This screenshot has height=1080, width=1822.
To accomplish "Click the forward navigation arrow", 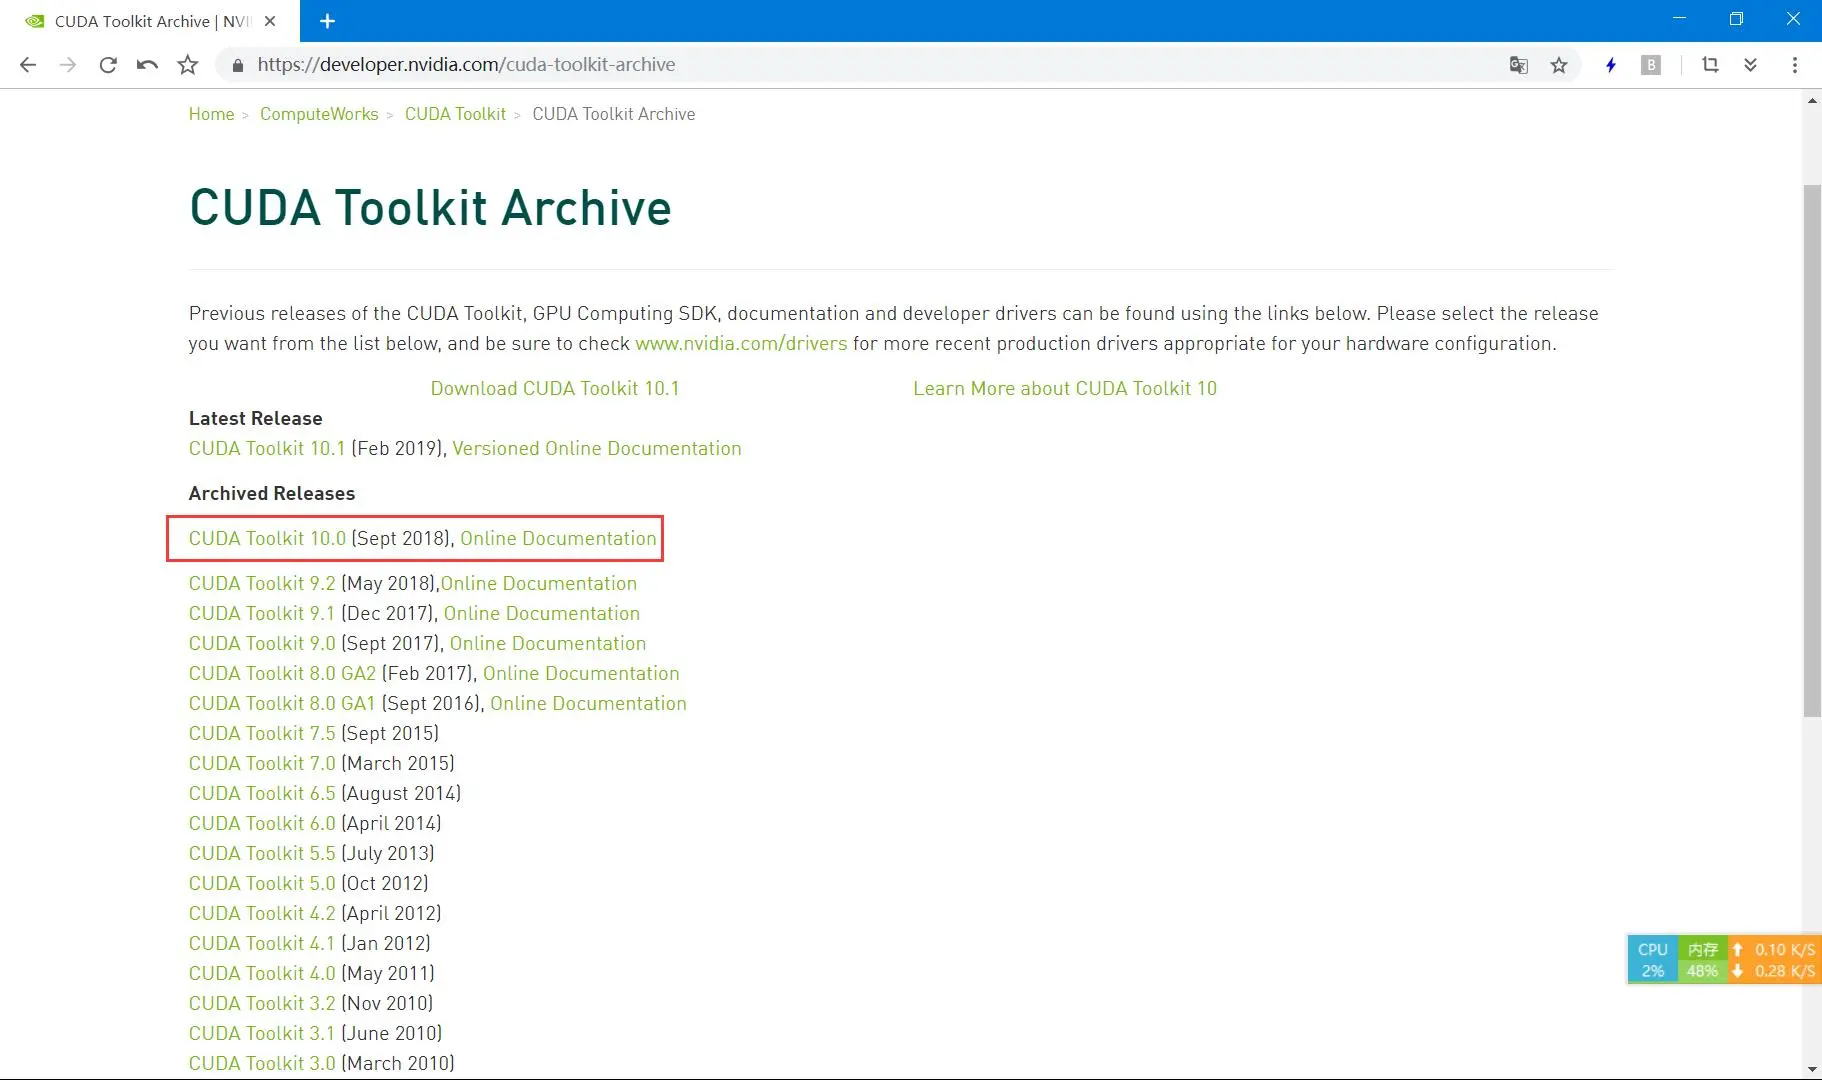I will pyautogui.click(x=68, y=65).
